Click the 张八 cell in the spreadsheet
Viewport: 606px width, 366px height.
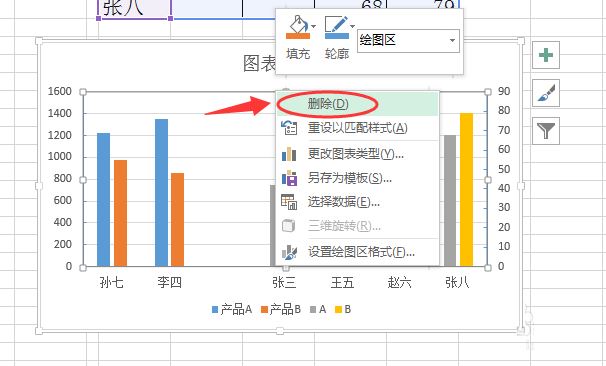[134, 8]
